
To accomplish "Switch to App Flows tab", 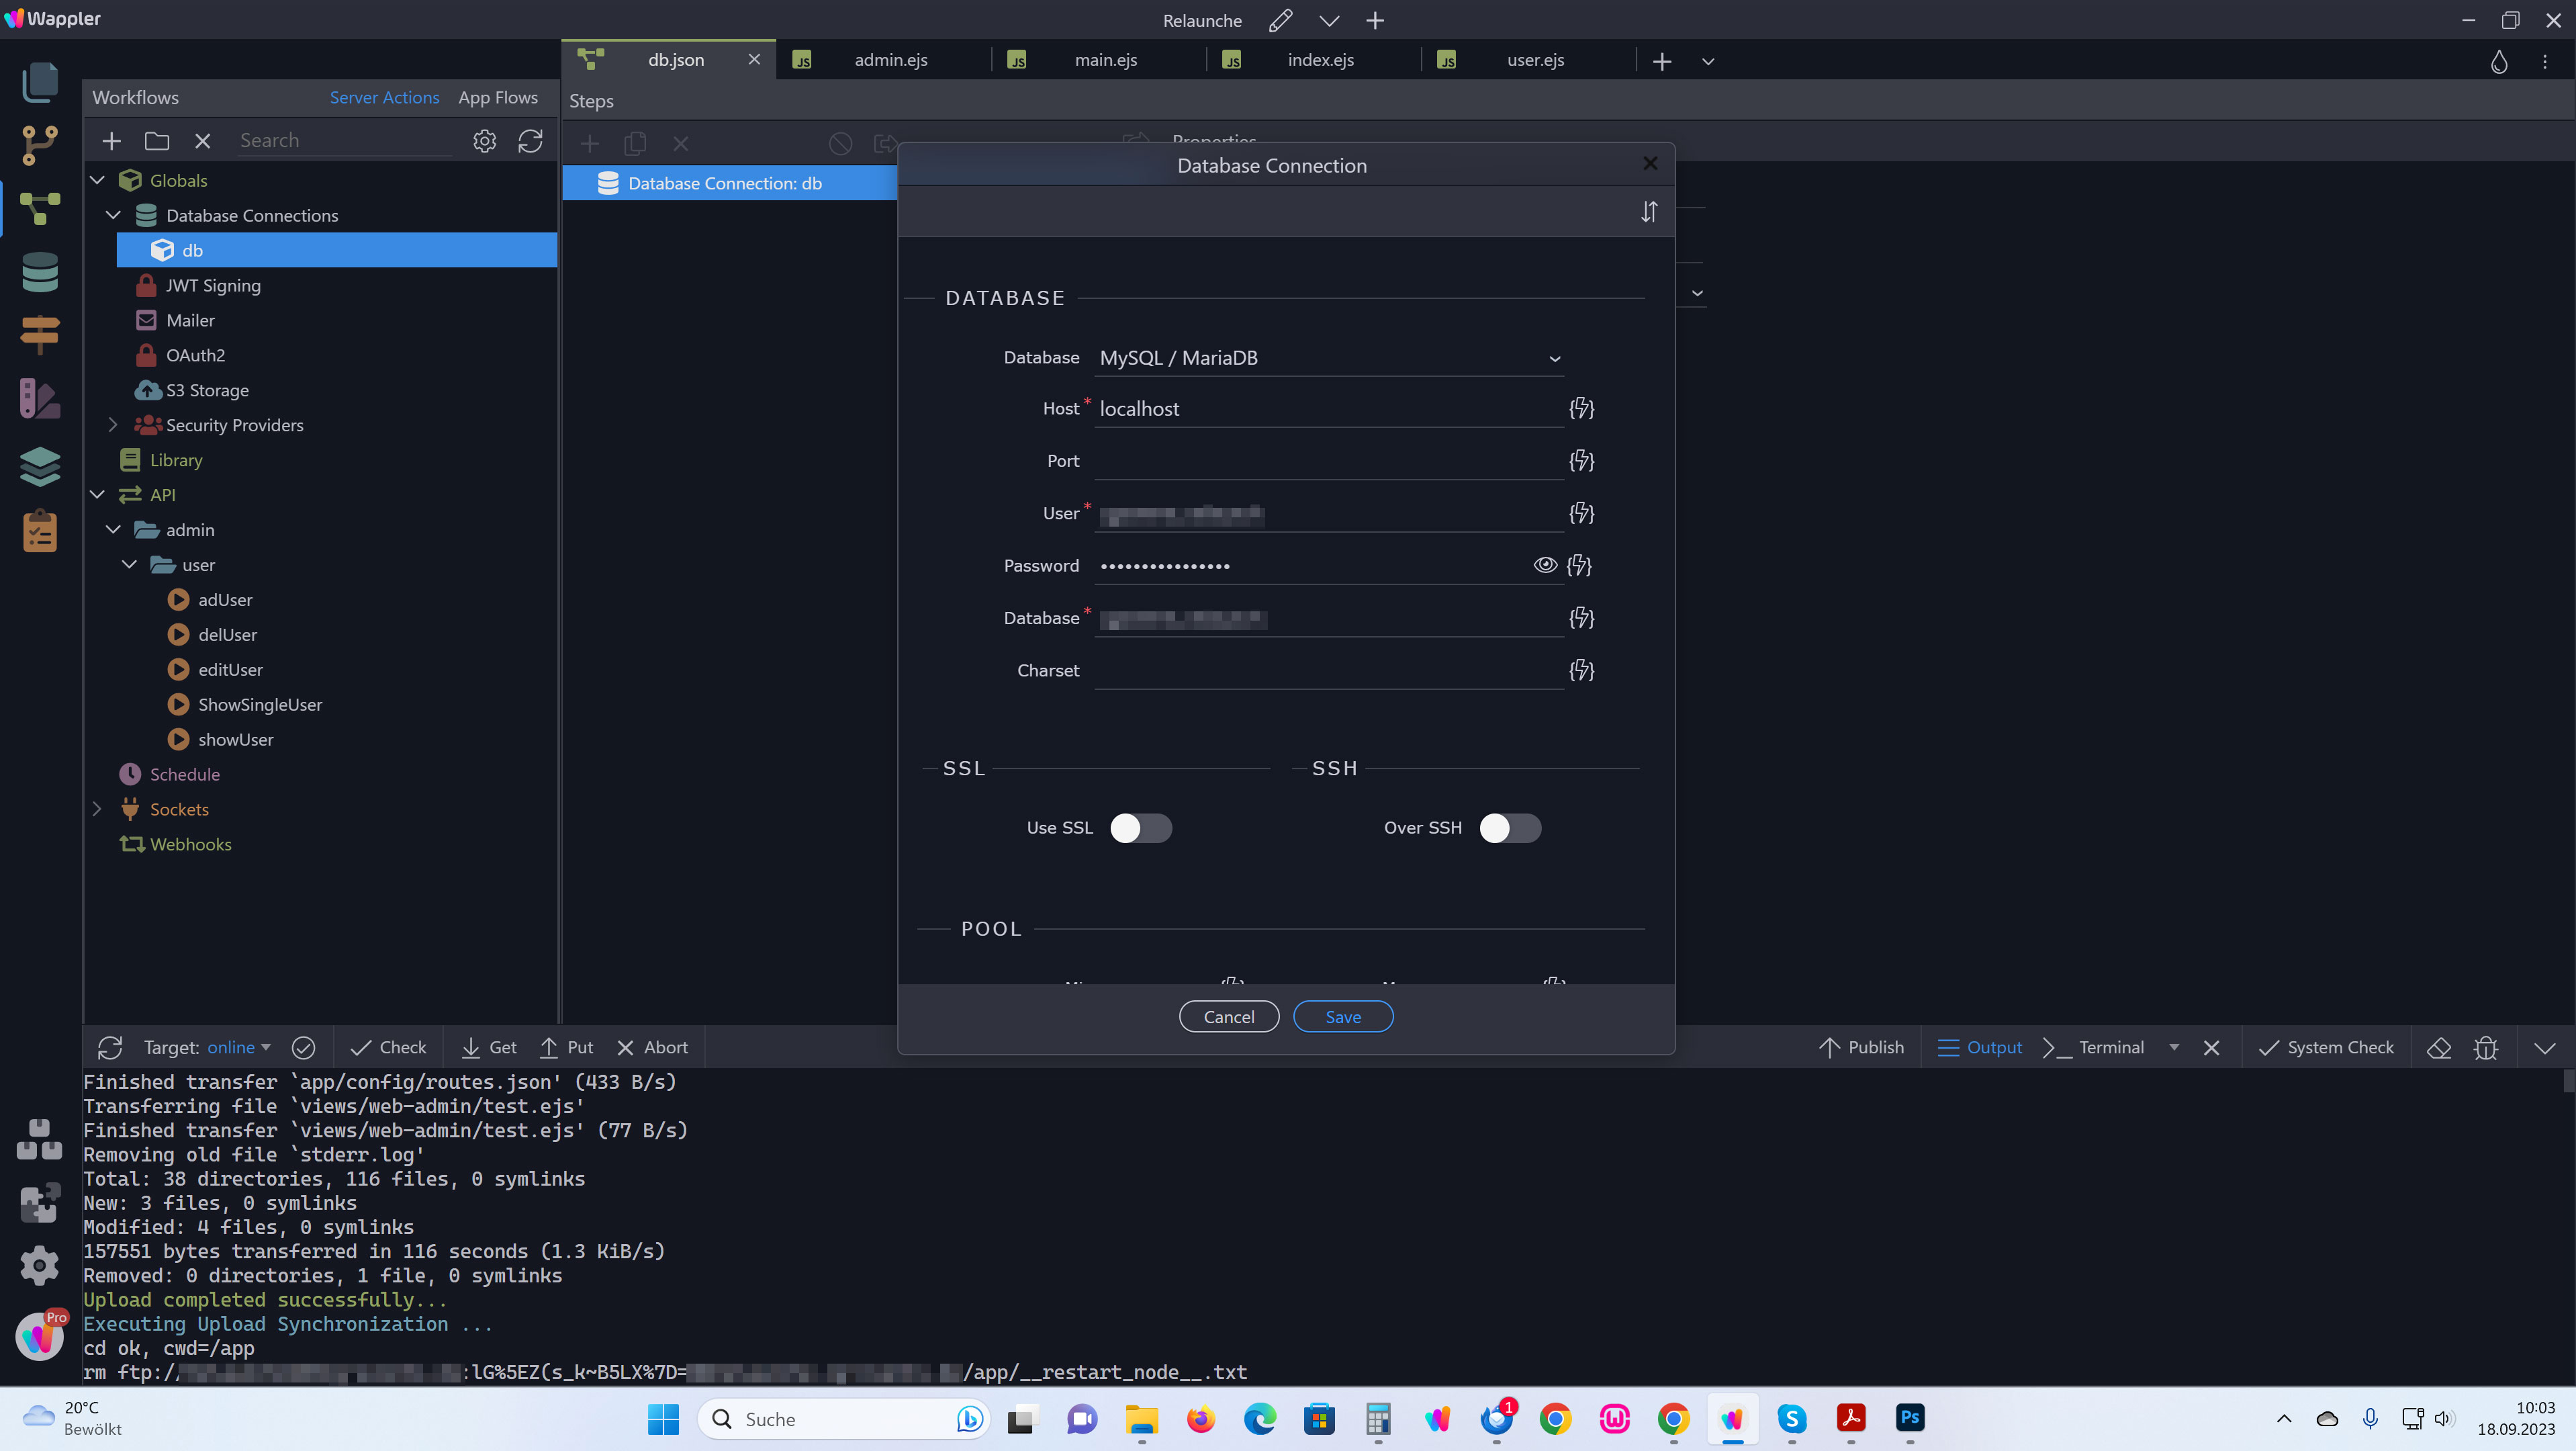I will pyautogui.click(x=498, y=97).
